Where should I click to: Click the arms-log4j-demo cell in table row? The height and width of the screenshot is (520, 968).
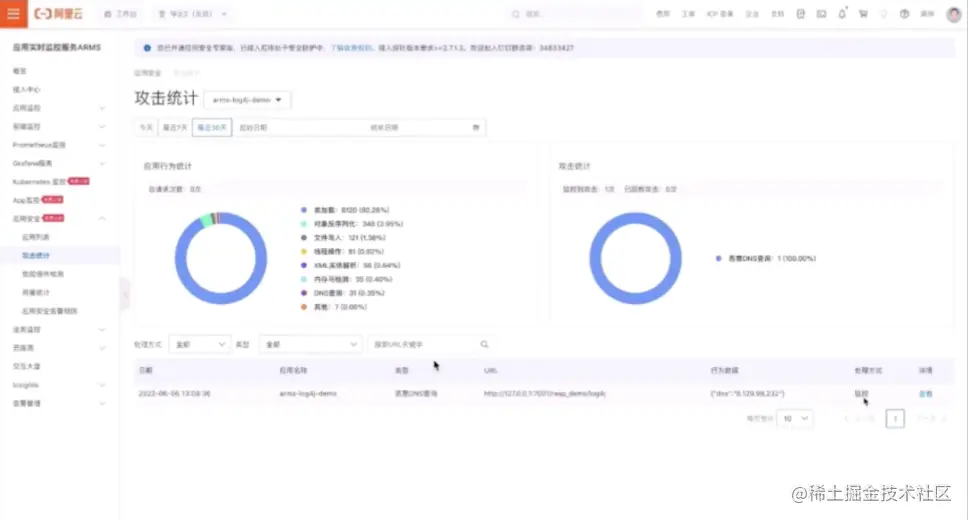click(308, 393)
